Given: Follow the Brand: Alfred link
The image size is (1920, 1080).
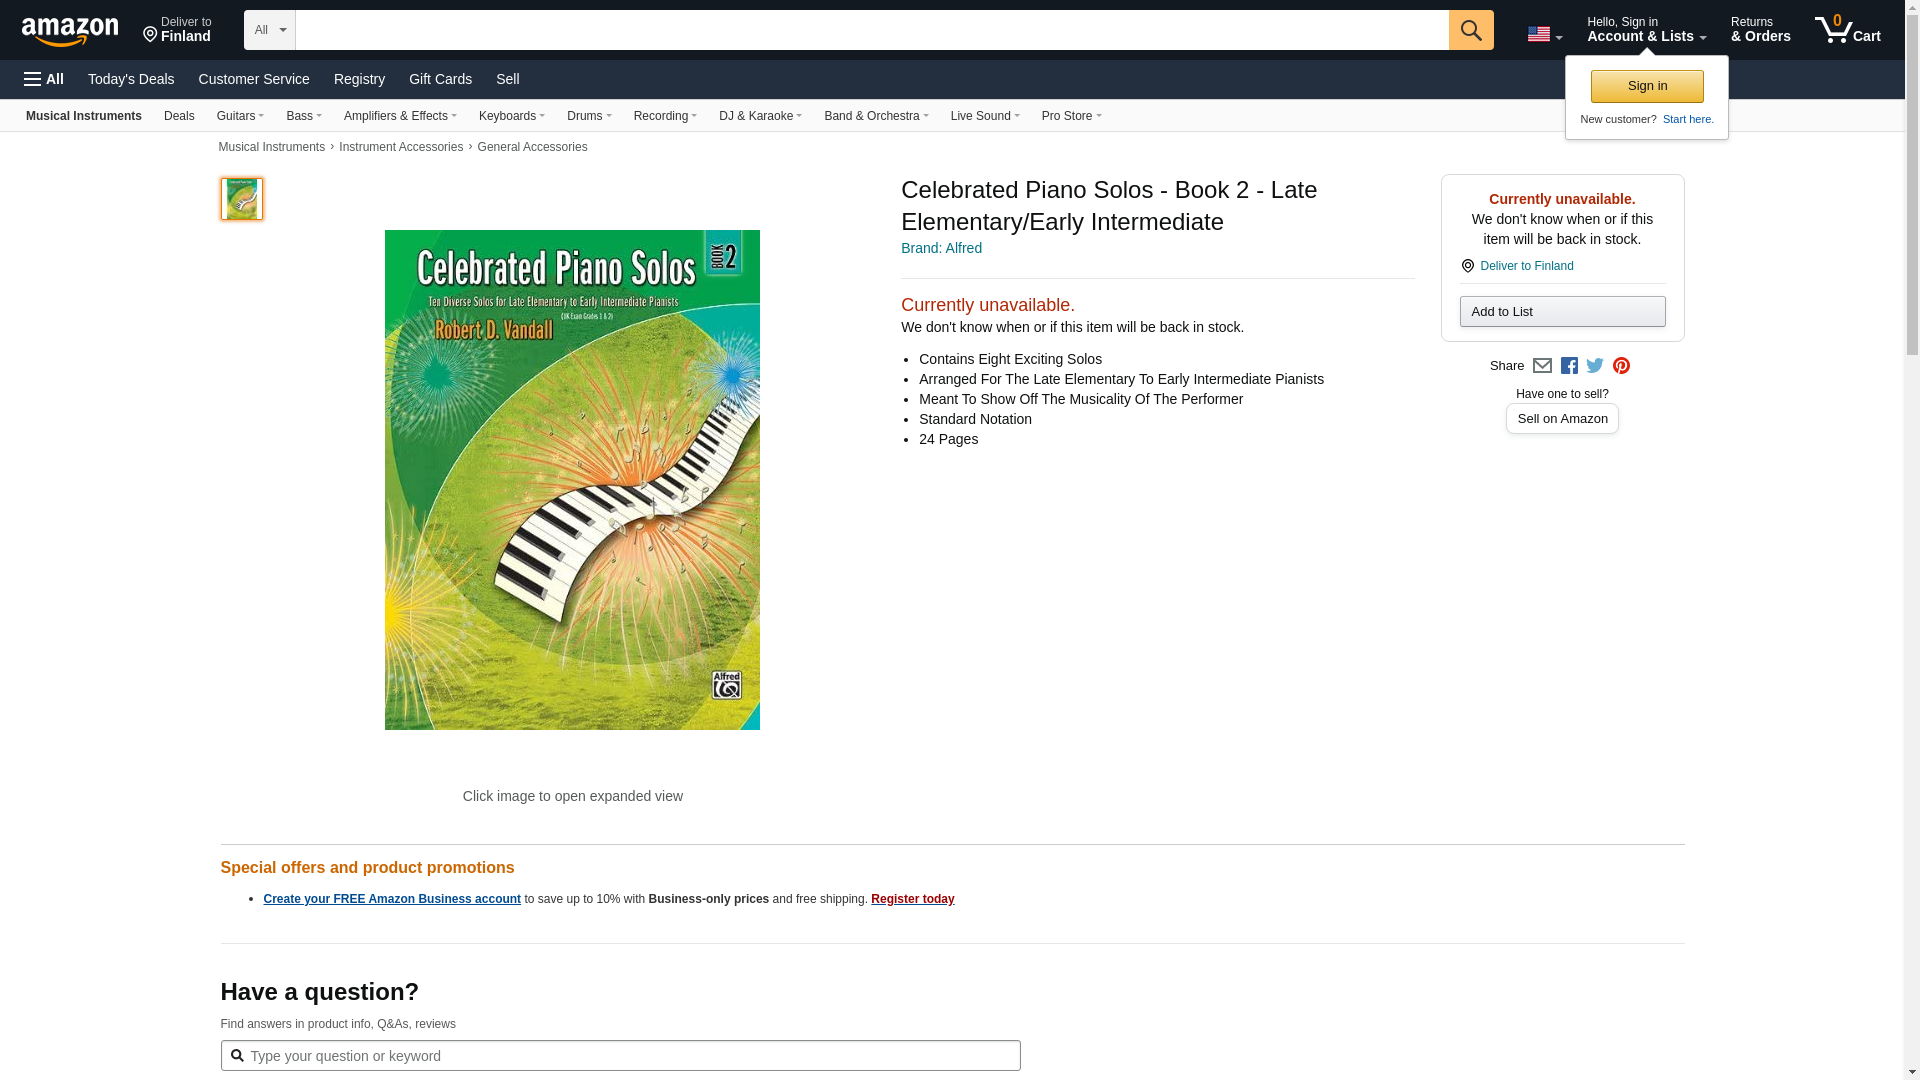Looking at the screenshot, I should point(941,248).
